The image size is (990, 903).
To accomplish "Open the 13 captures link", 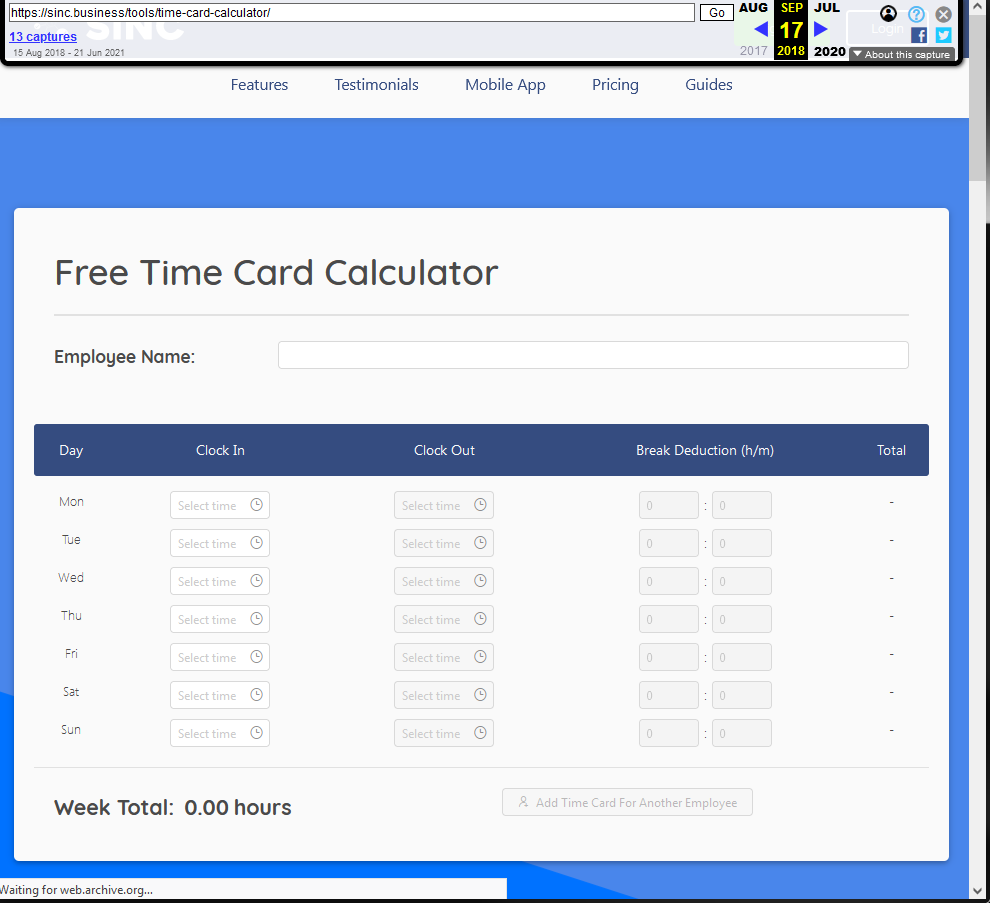I will tap(43, 37).
